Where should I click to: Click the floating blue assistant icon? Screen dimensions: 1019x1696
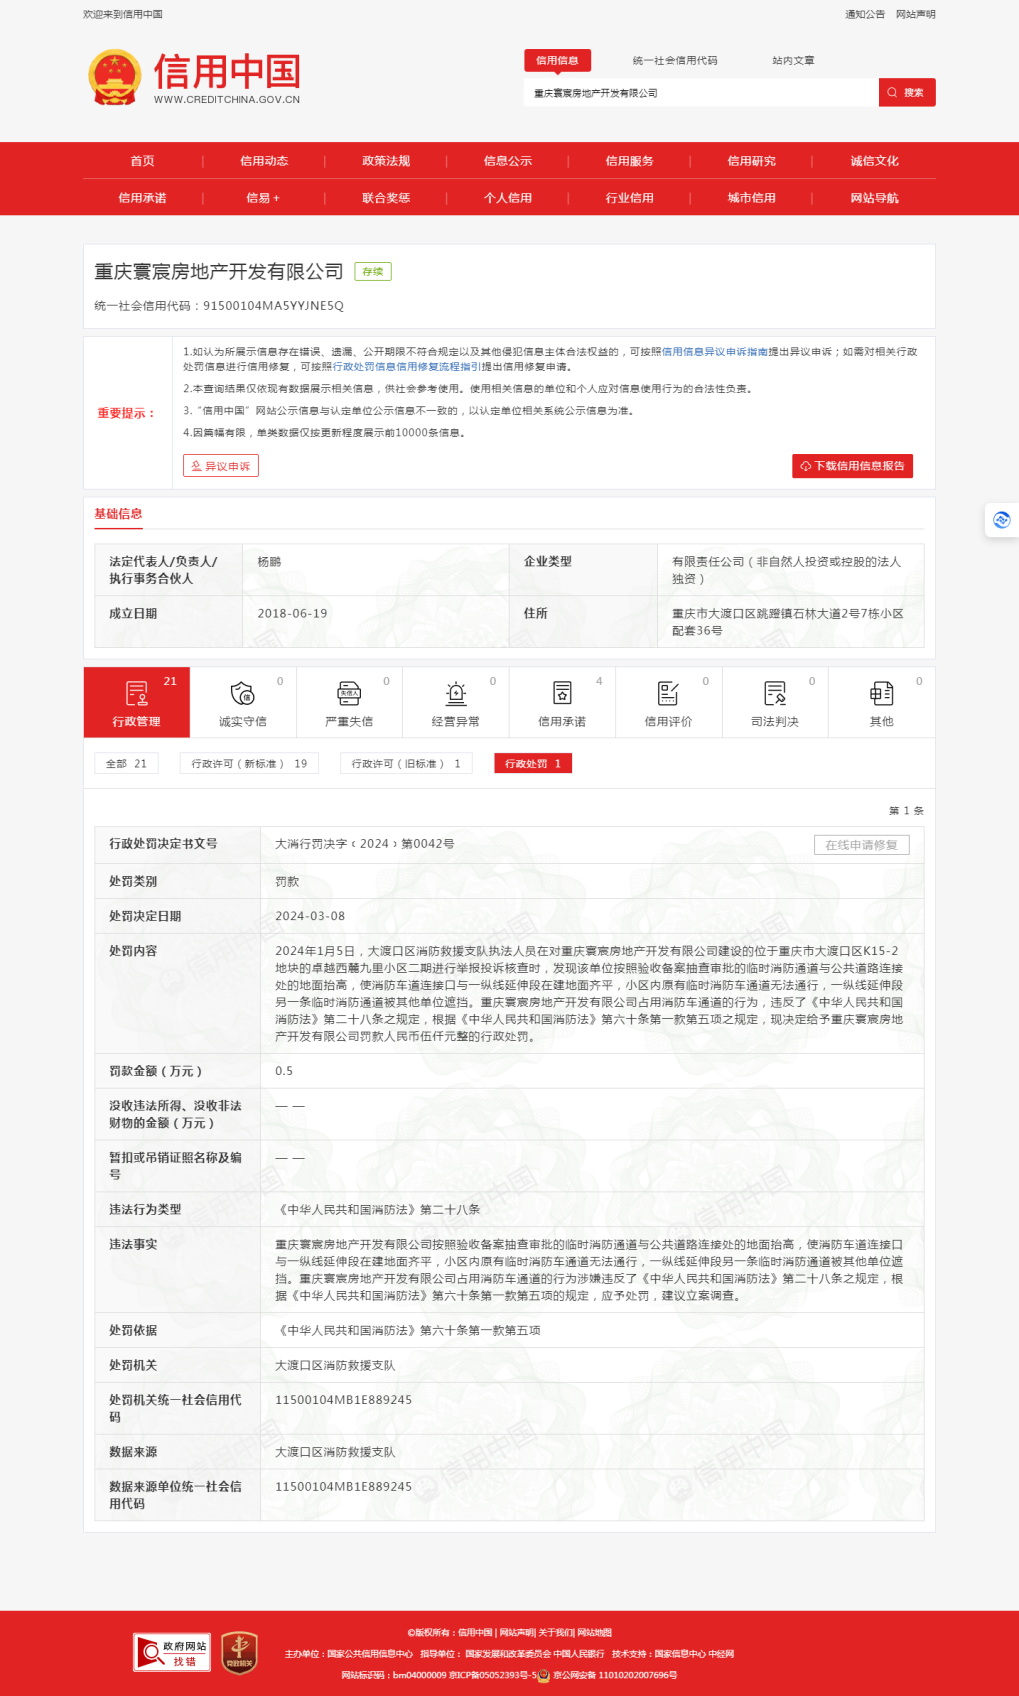click(x=1001, y=520)
